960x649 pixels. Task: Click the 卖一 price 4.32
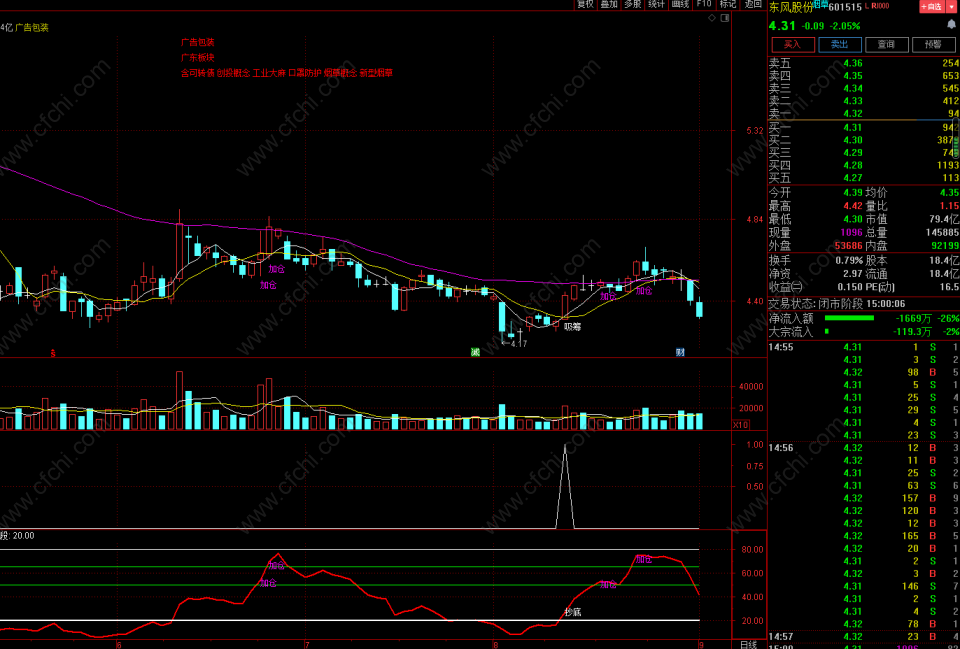(853, 114)
